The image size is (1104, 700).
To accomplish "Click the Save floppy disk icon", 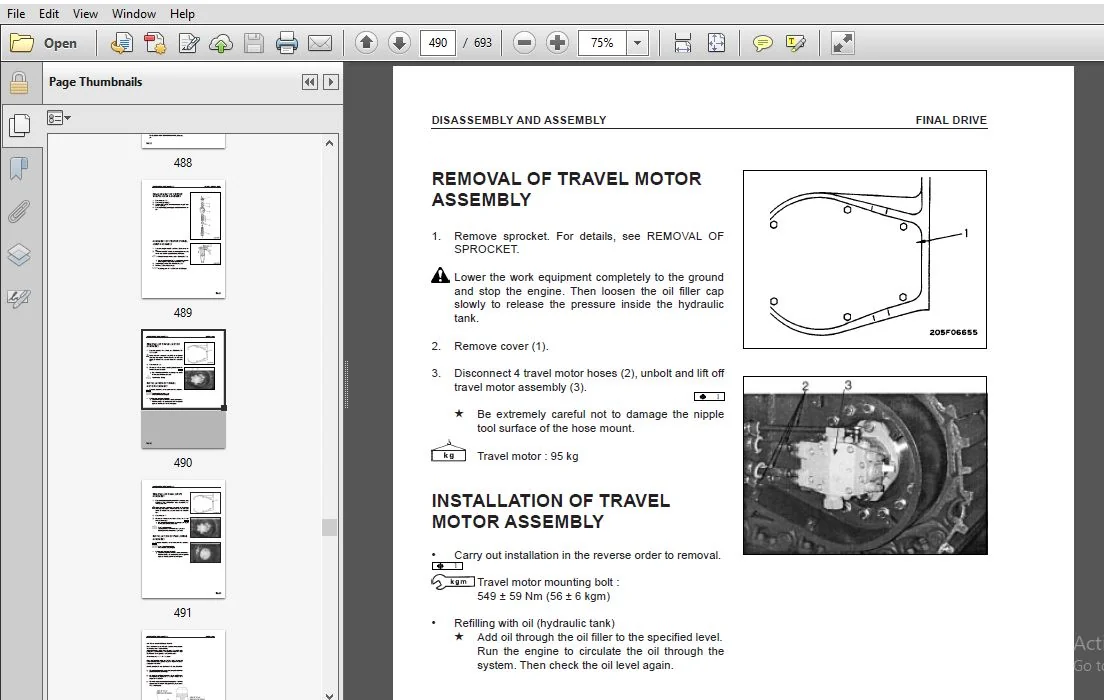I will 253,43.
